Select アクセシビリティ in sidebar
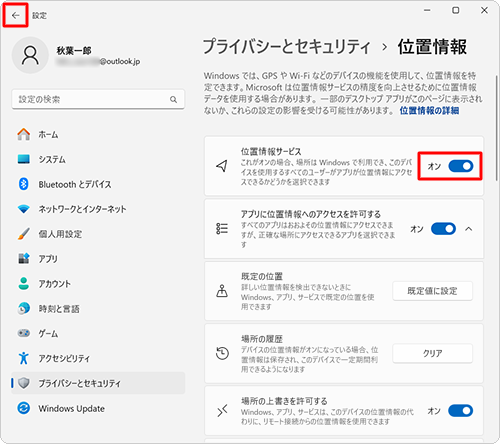The width and height of the screenshot is (500, 444). pos(98,358)
